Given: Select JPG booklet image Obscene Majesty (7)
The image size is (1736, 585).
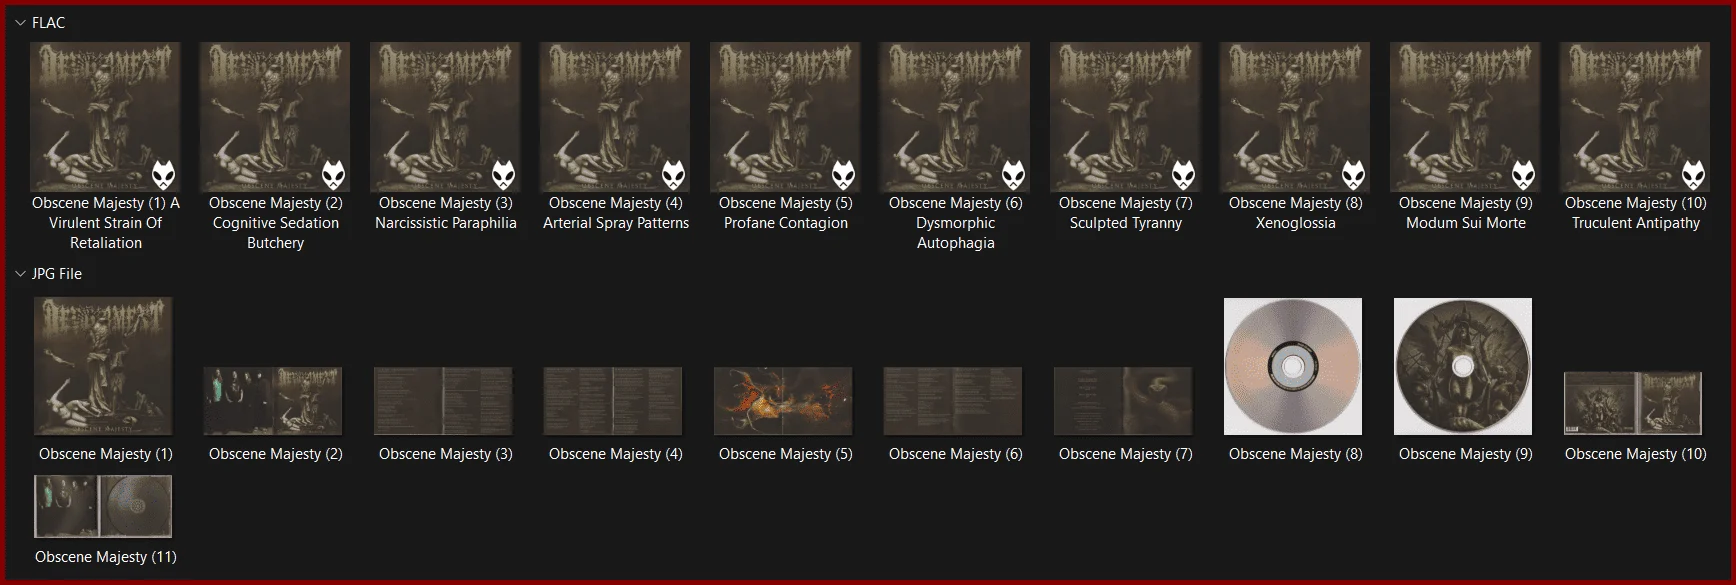Looking at the screenshot, I should 1123,401.
